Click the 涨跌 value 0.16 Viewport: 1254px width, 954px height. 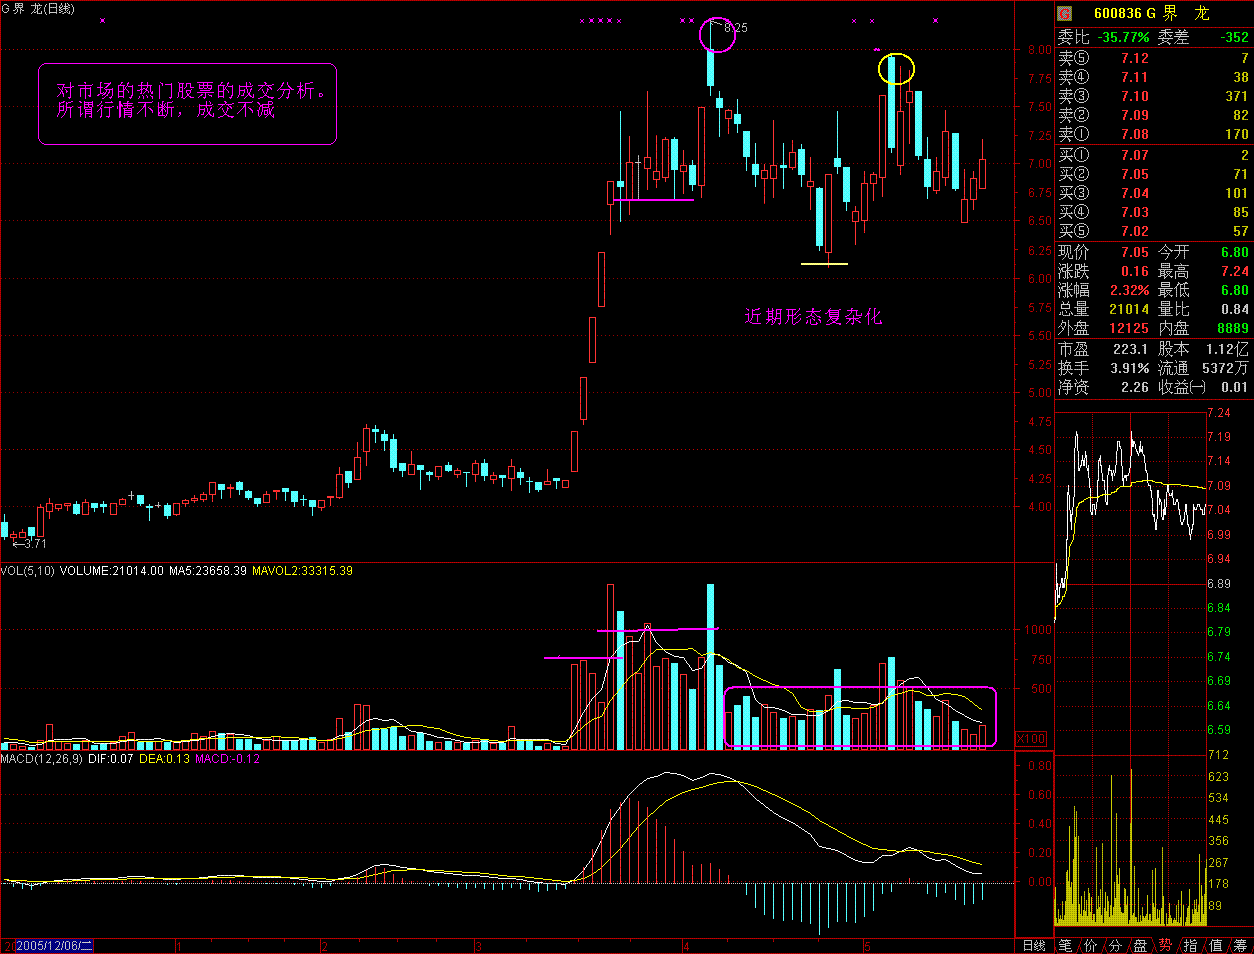coord(1135,272)
